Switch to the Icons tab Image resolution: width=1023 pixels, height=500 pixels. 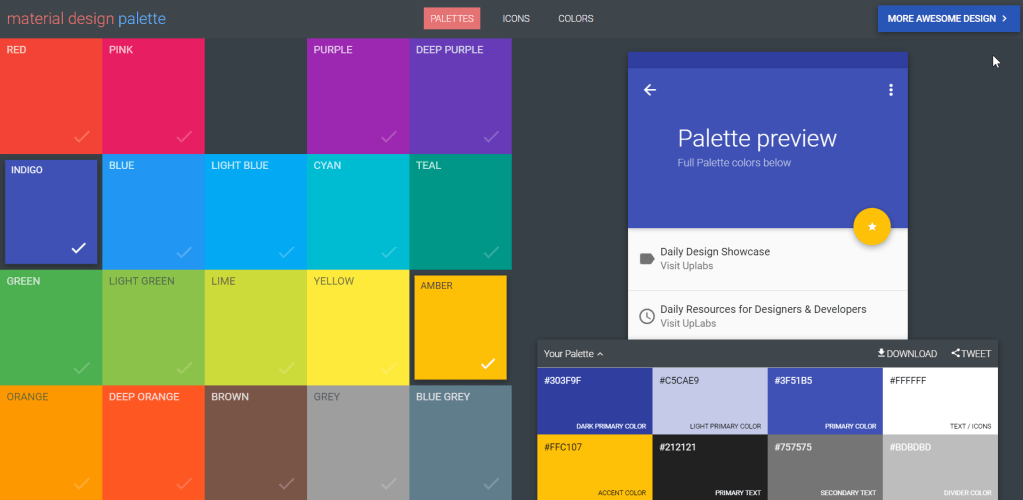pos(516,18)
